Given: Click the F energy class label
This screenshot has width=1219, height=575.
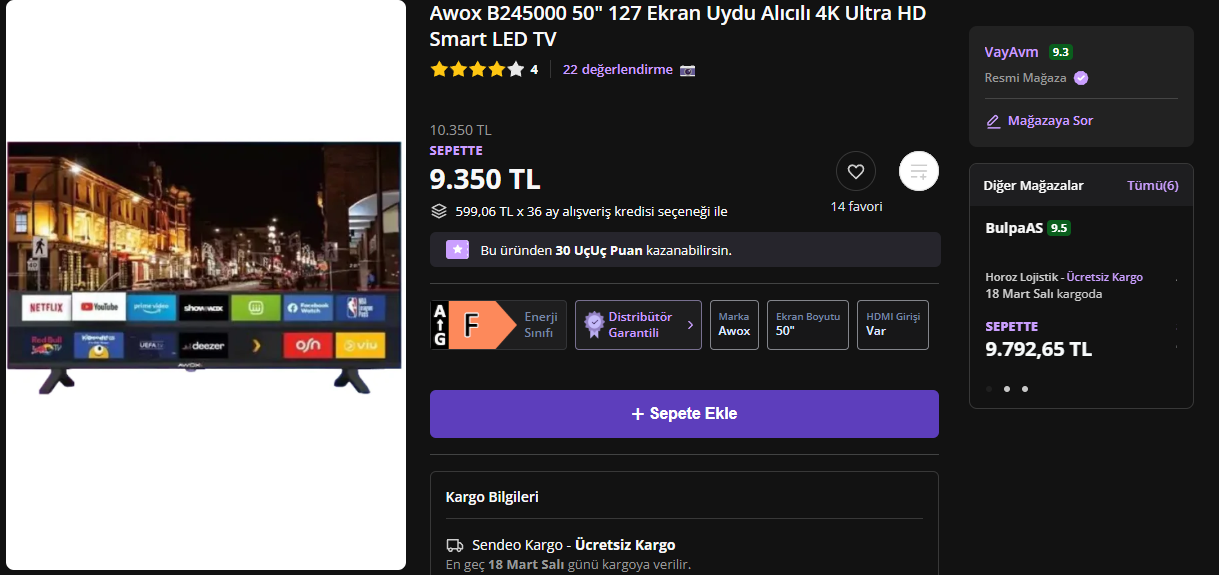Looking at the screenshot, I should [x=489, y=325].
